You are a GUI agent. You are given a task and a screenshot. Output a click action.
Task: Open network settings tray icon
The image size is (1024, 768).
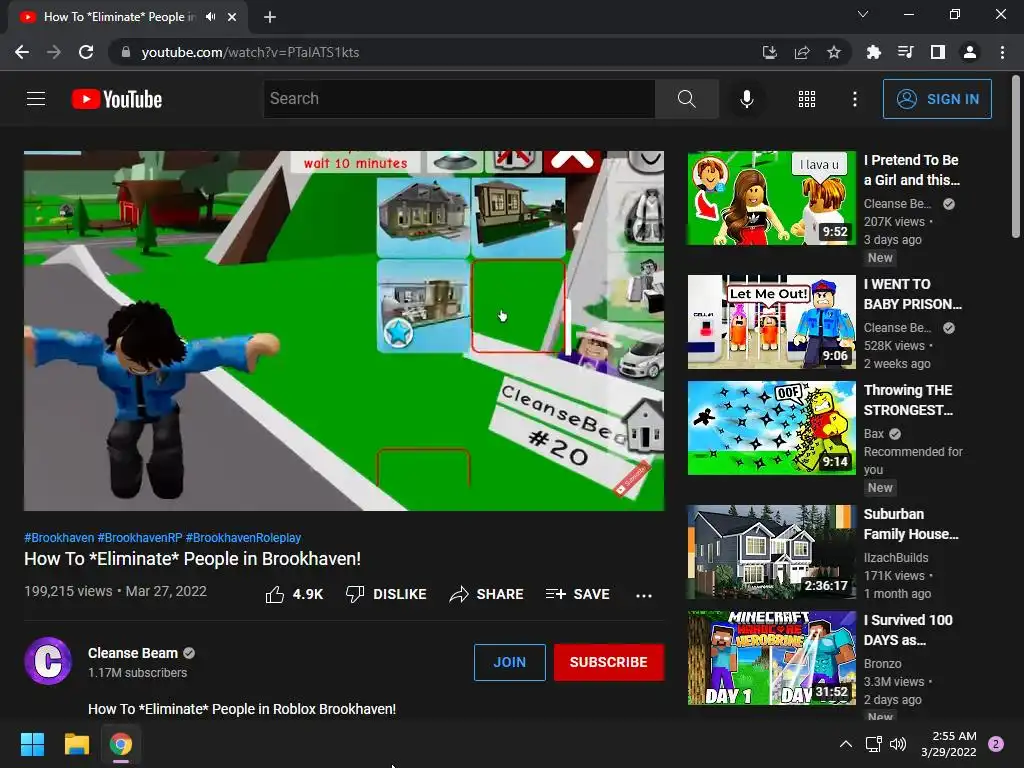[873, 744]
